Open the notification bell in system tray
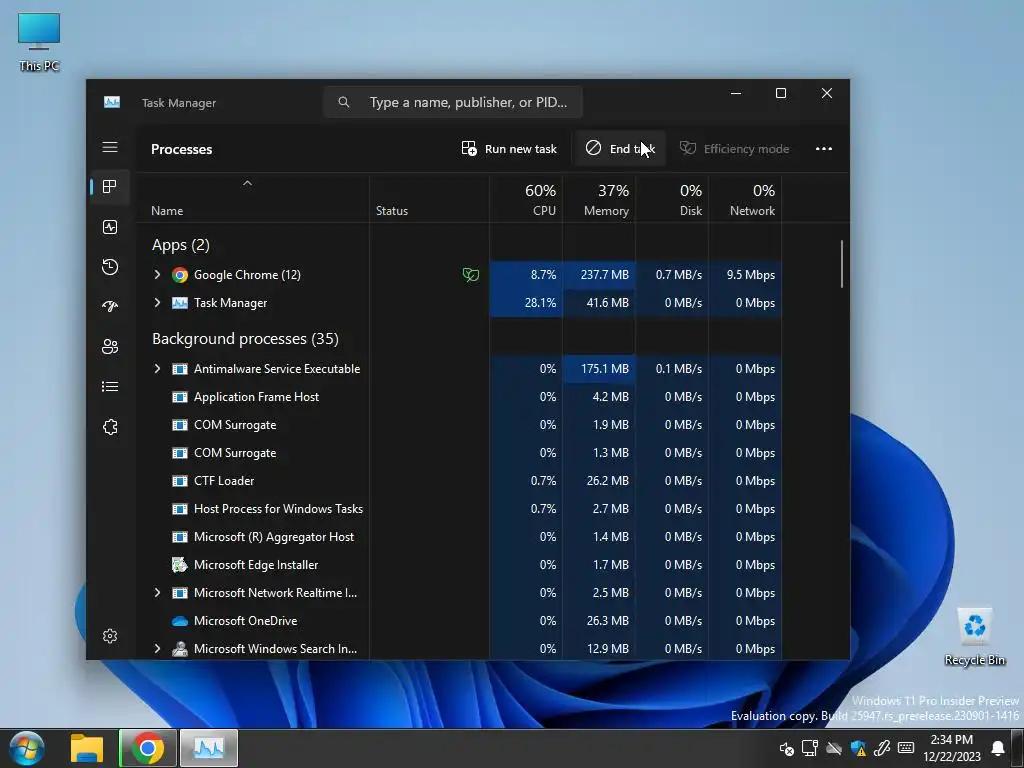Screen dimensions: 1024x768 pyautogui.click(x=998, y=748)
